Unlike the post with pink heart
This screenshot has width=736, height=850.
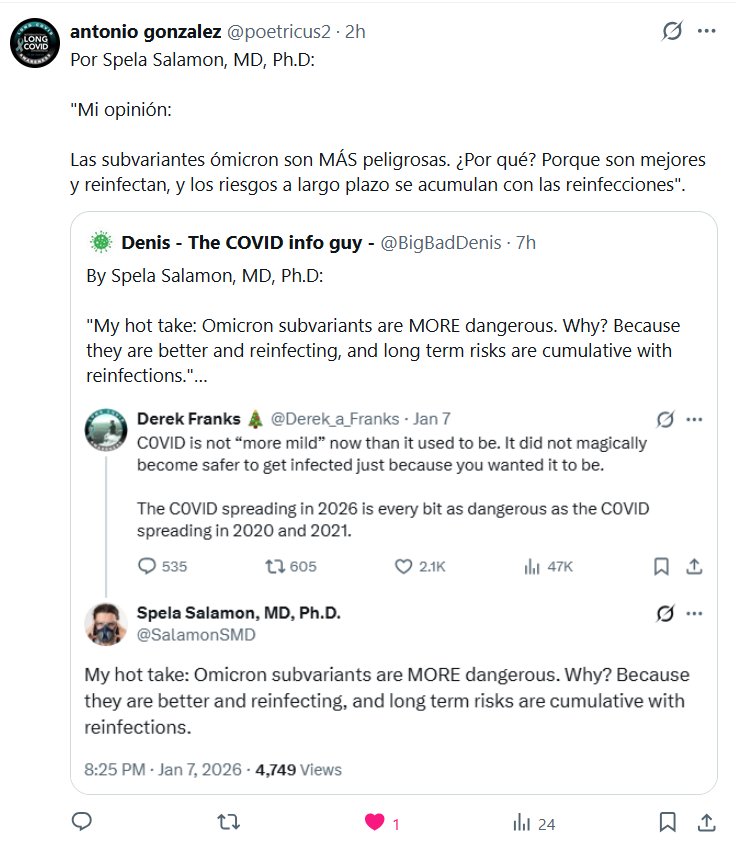pyautogui.click(x=375, y=823)
